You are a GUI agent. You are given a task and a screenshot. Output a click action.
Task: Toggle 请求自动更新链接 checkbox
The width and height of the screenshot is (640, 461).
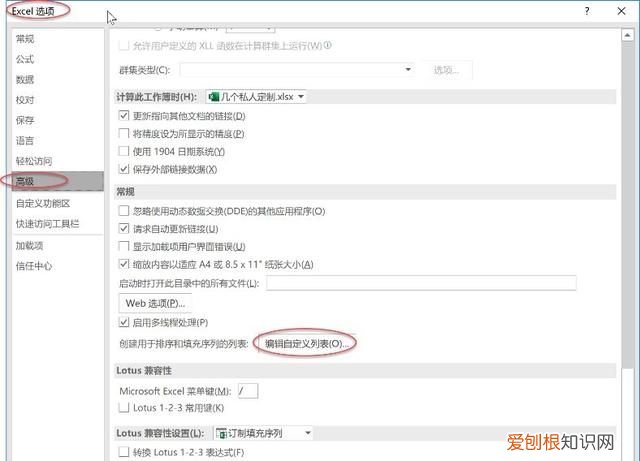(124, 229)
